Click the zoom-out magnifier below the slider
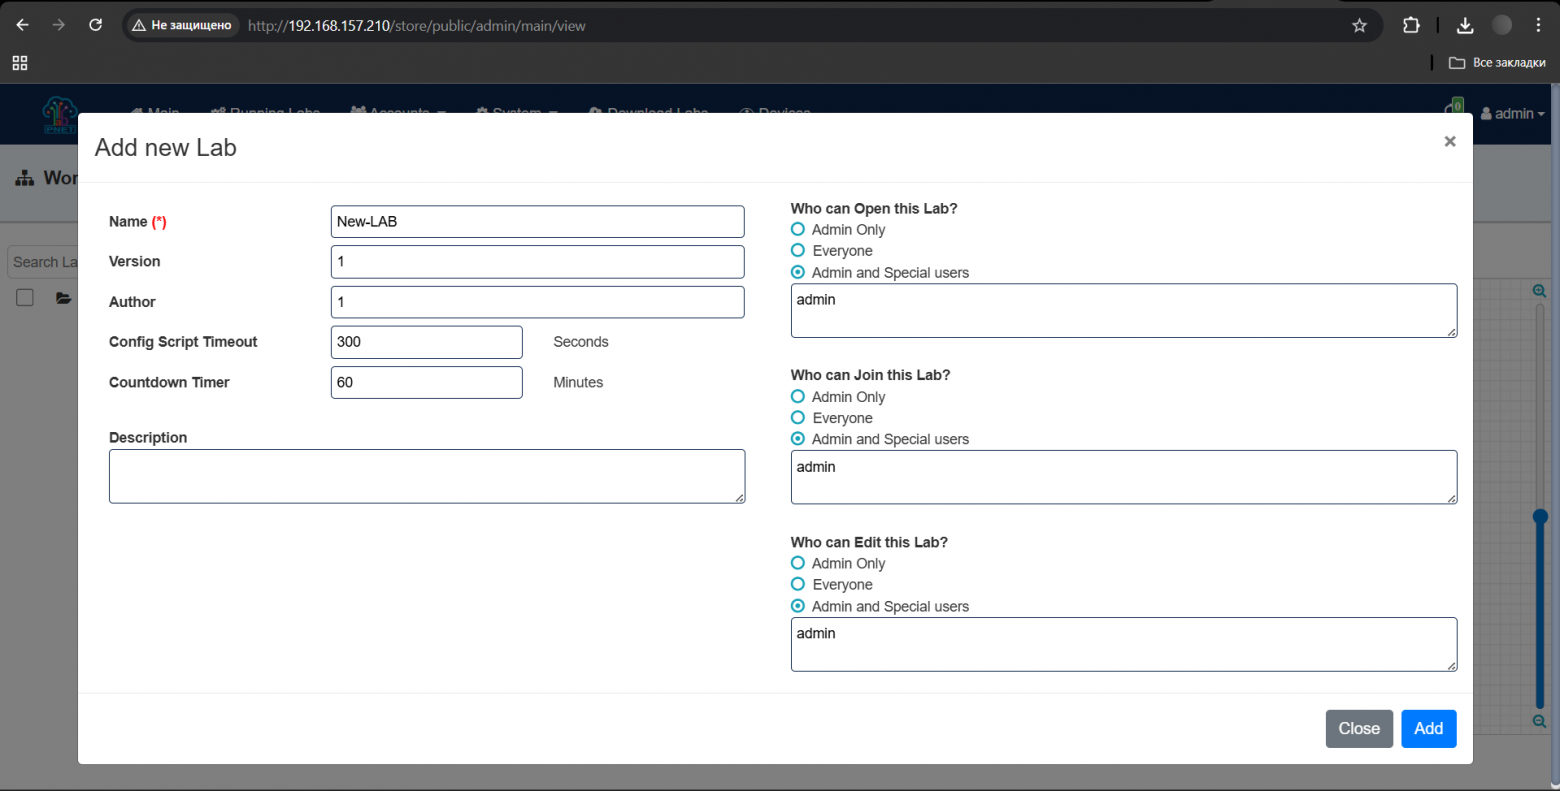 coord(1540,721)
